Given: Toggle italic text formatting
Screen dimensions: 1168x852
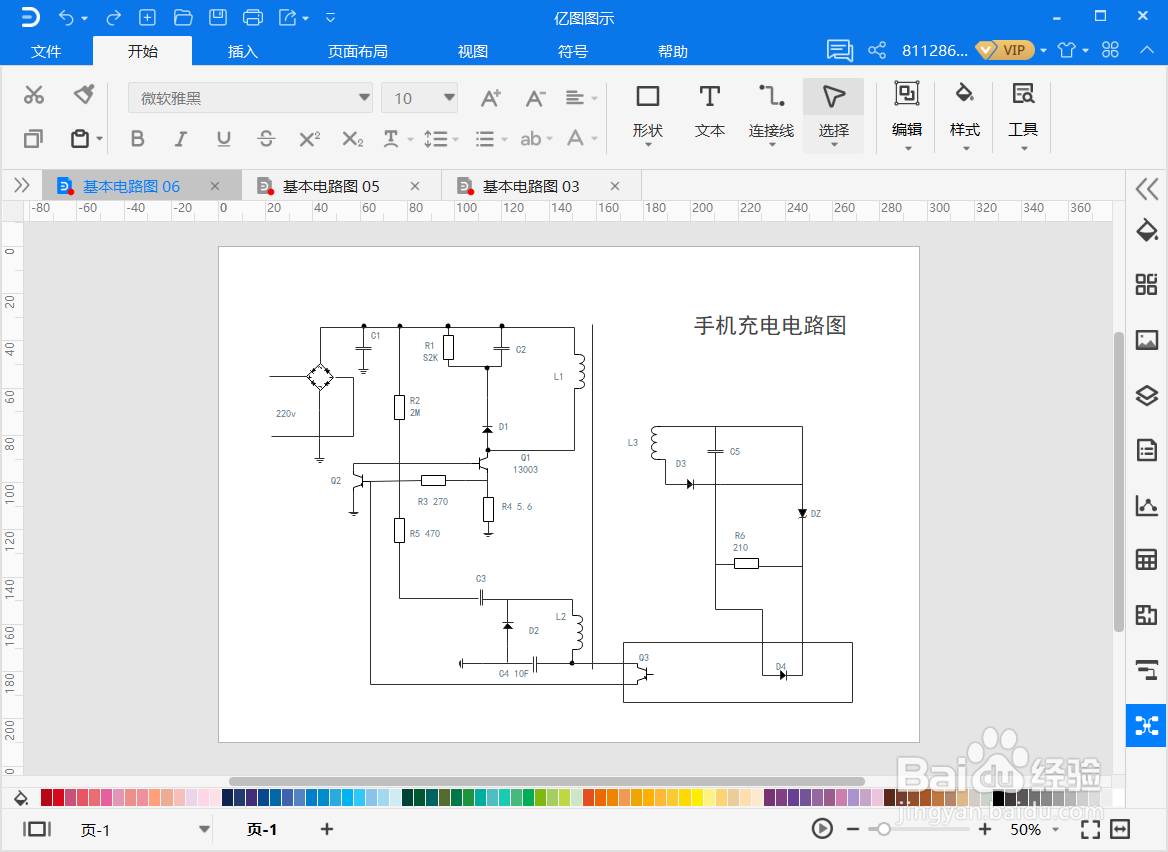Looking at the screenshot, I should 180,138.
